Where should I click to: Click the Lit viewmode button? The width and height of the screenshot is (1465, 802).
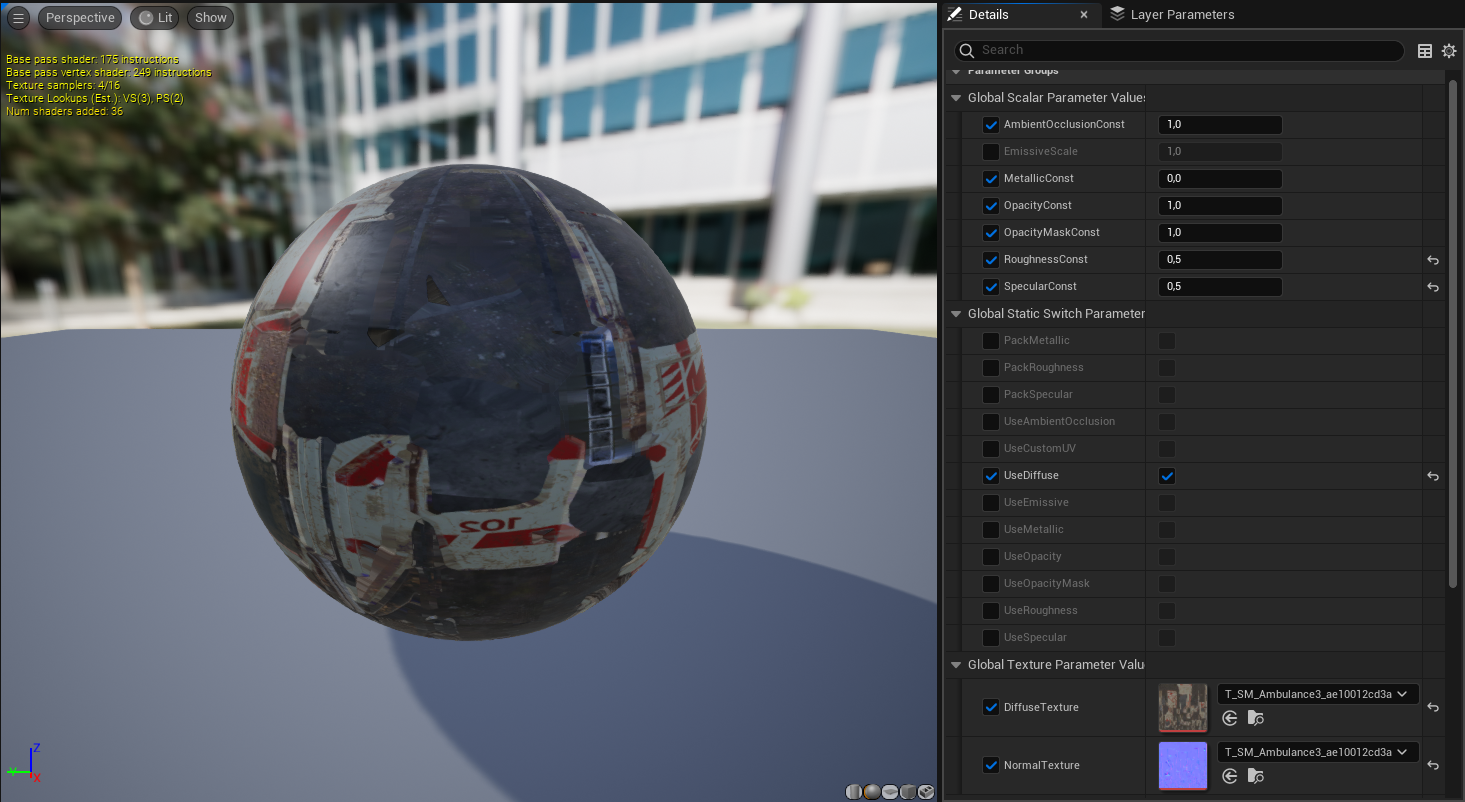(154, 17)
